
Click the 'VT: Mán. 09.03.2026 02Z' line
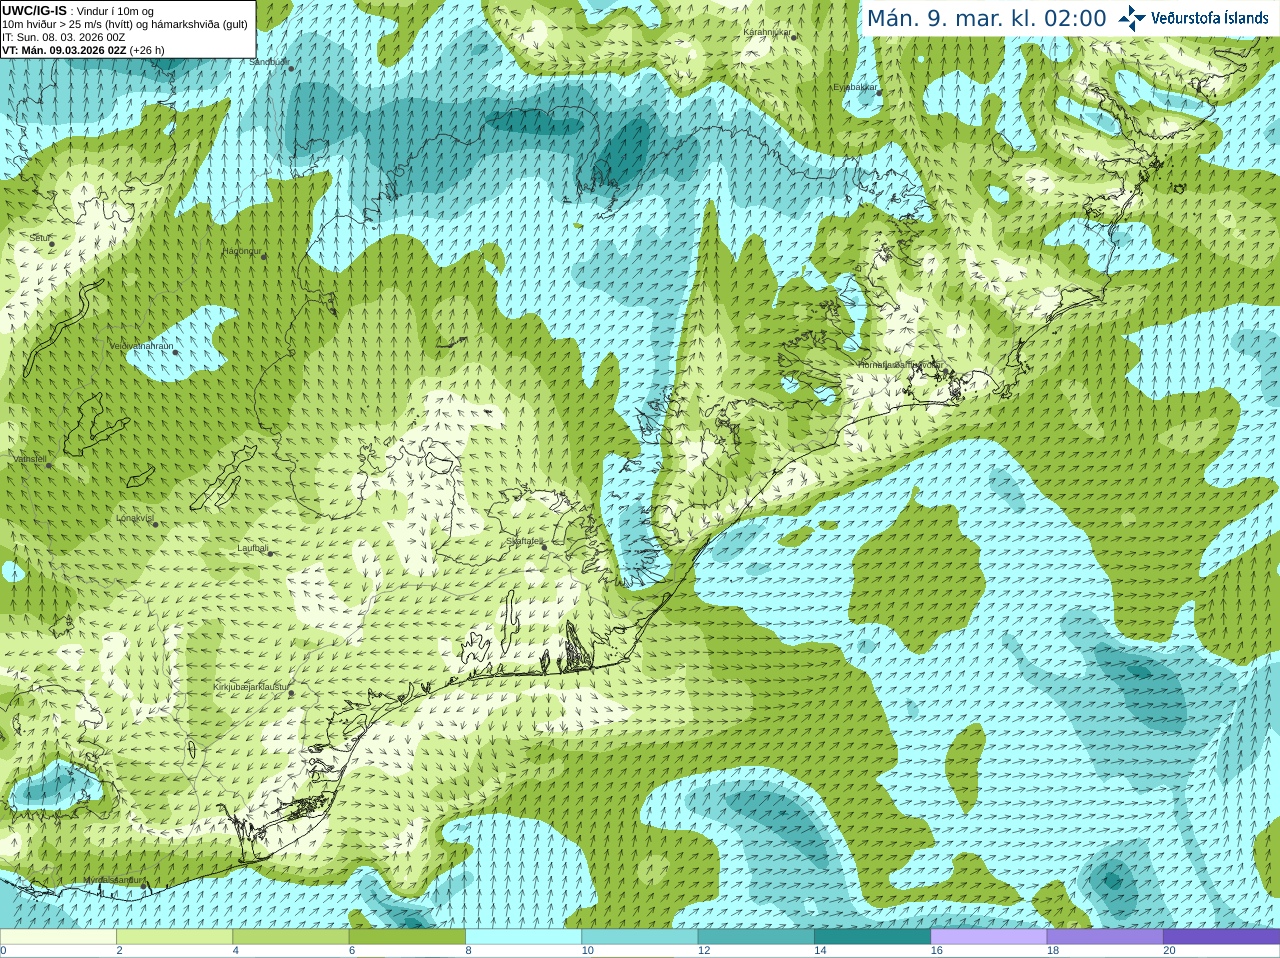(64, 50)
